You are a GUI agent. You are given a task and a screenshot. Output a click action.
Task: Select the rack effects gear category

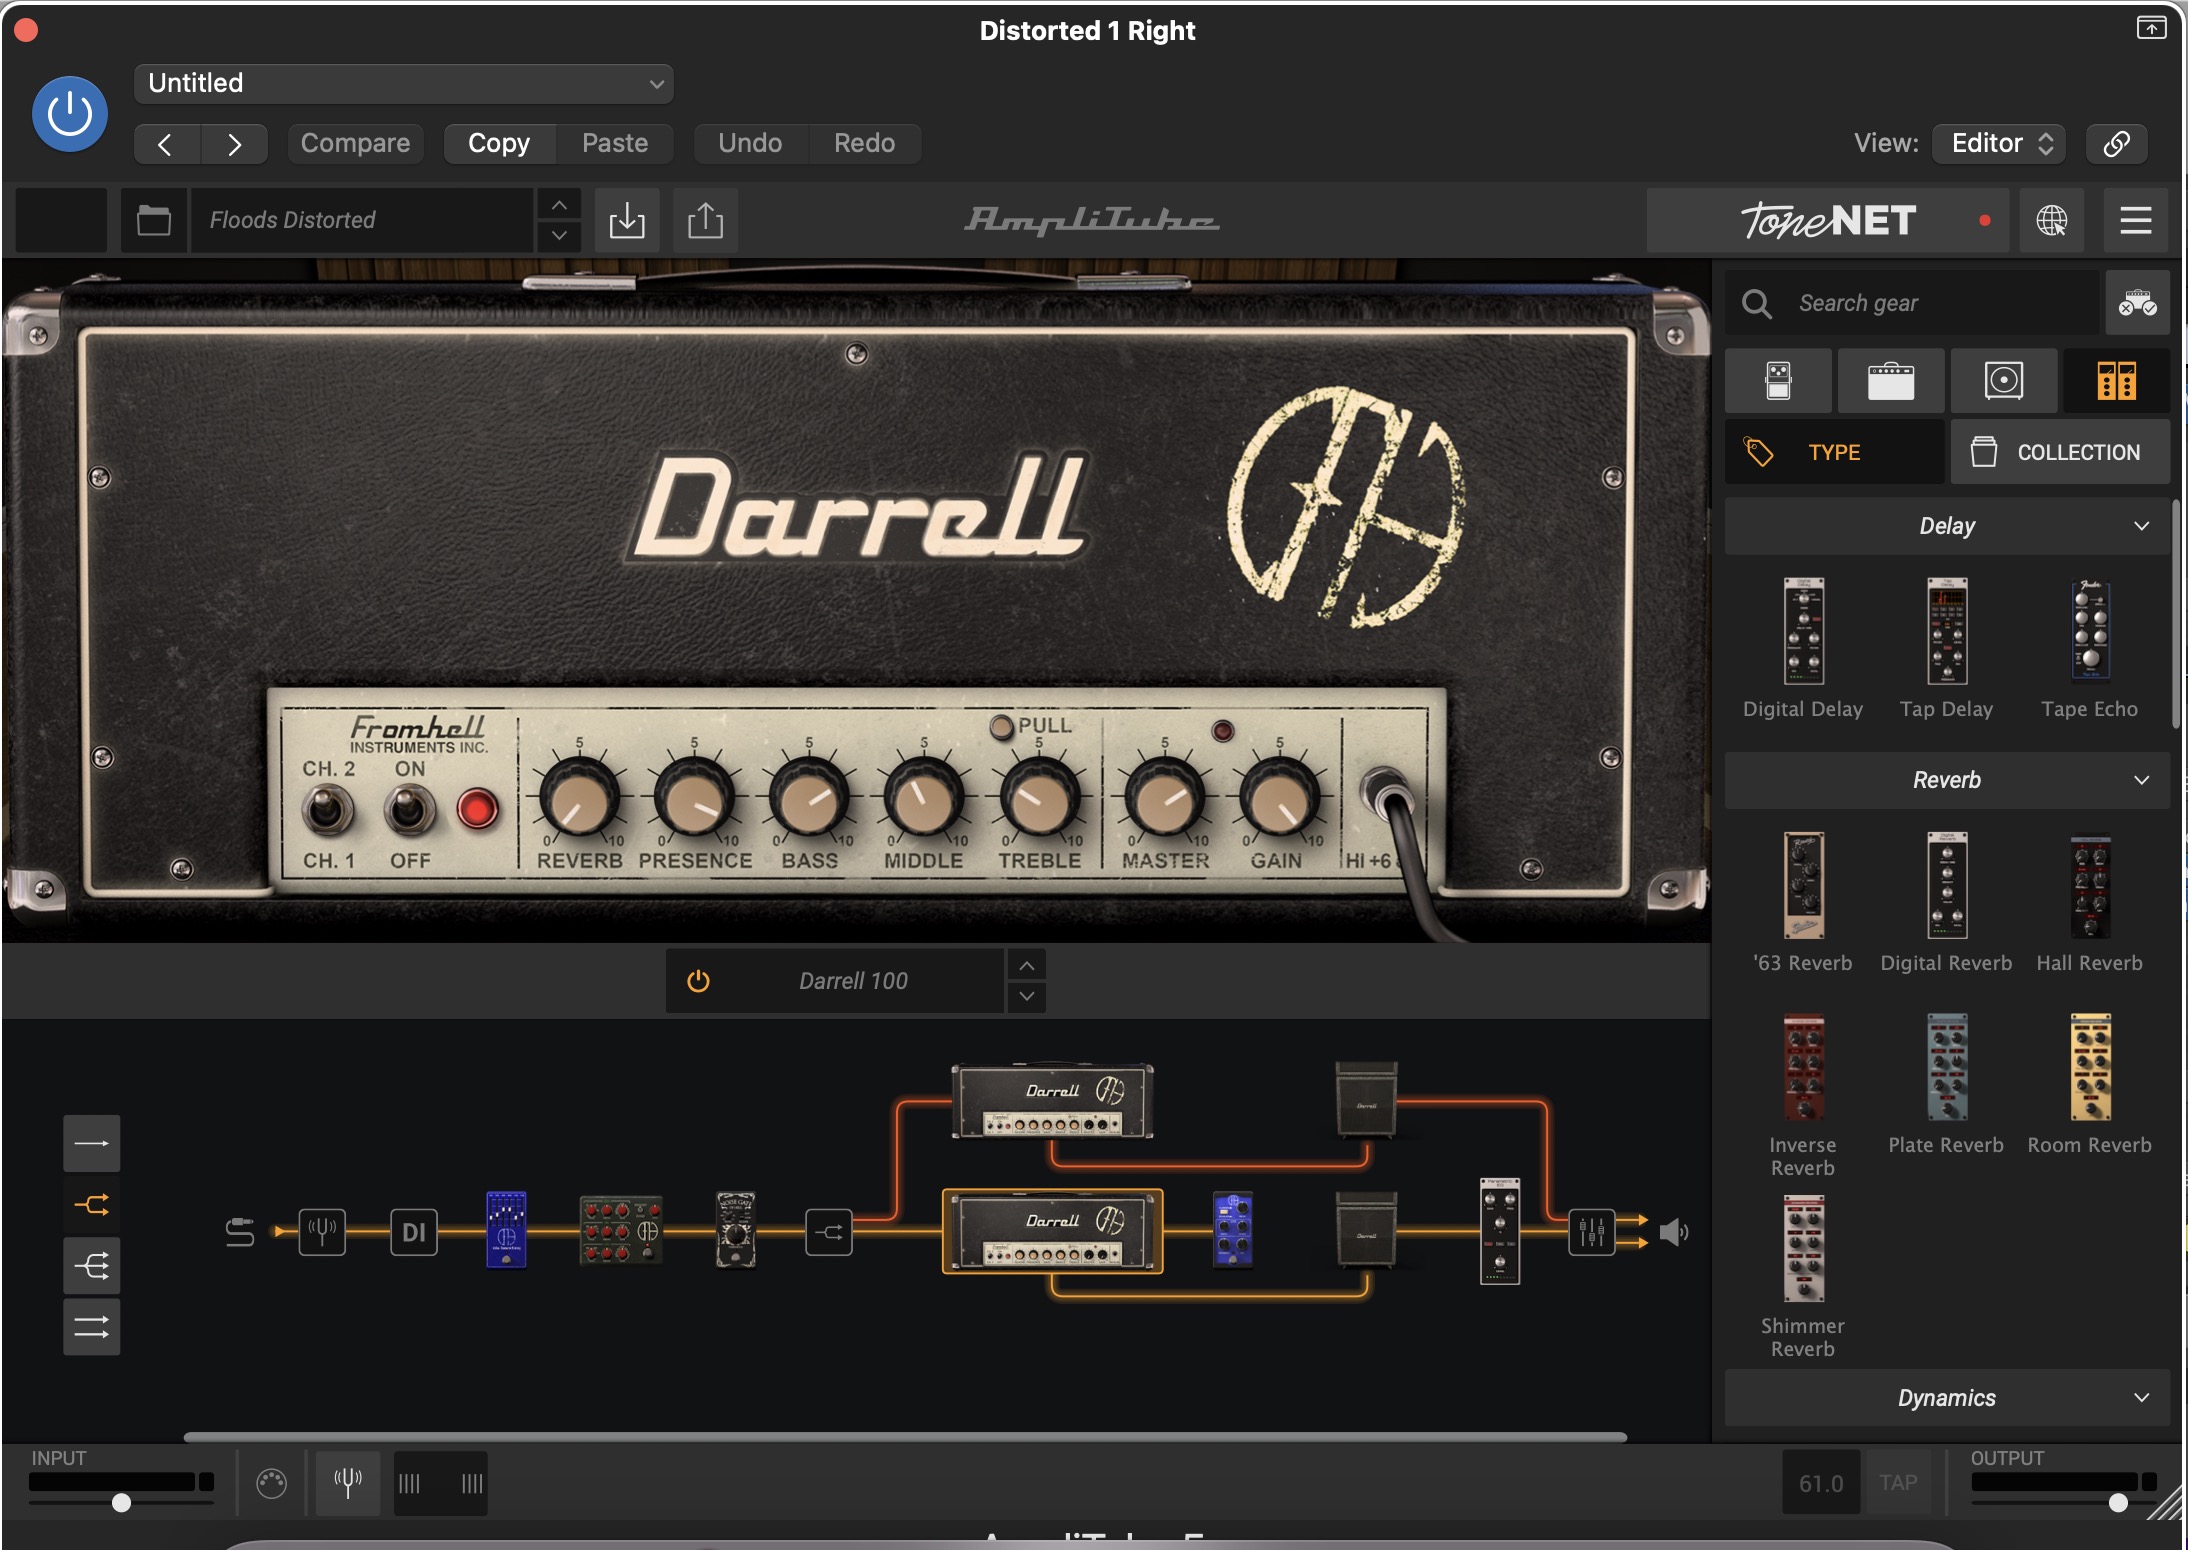tap(2116, 381)
